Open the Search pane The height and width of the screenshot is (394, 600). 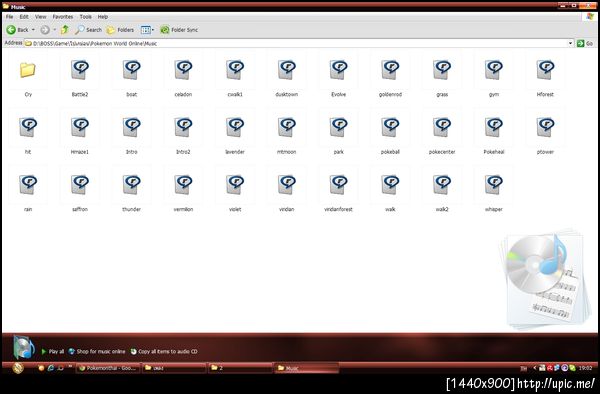[x=88, y=30]
